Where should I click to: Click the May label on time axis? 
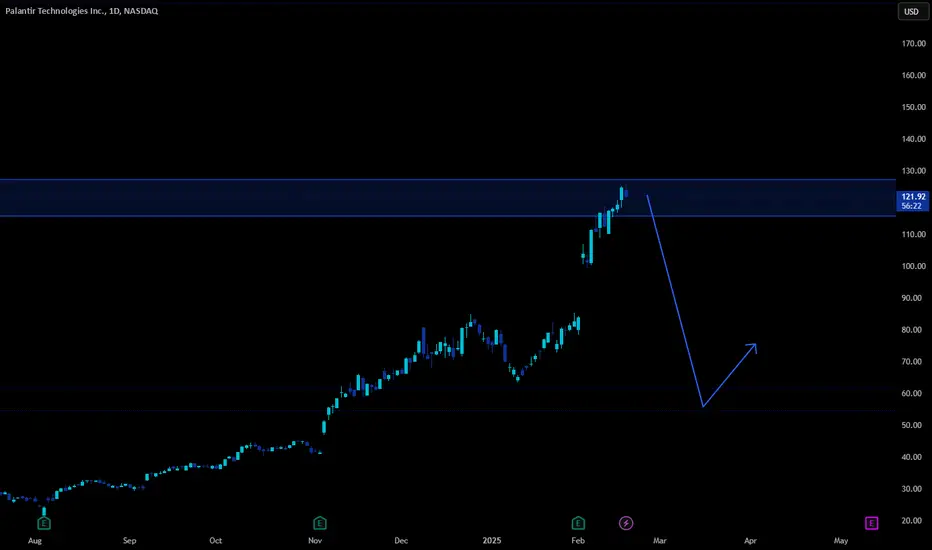click(x=840, y=541)
